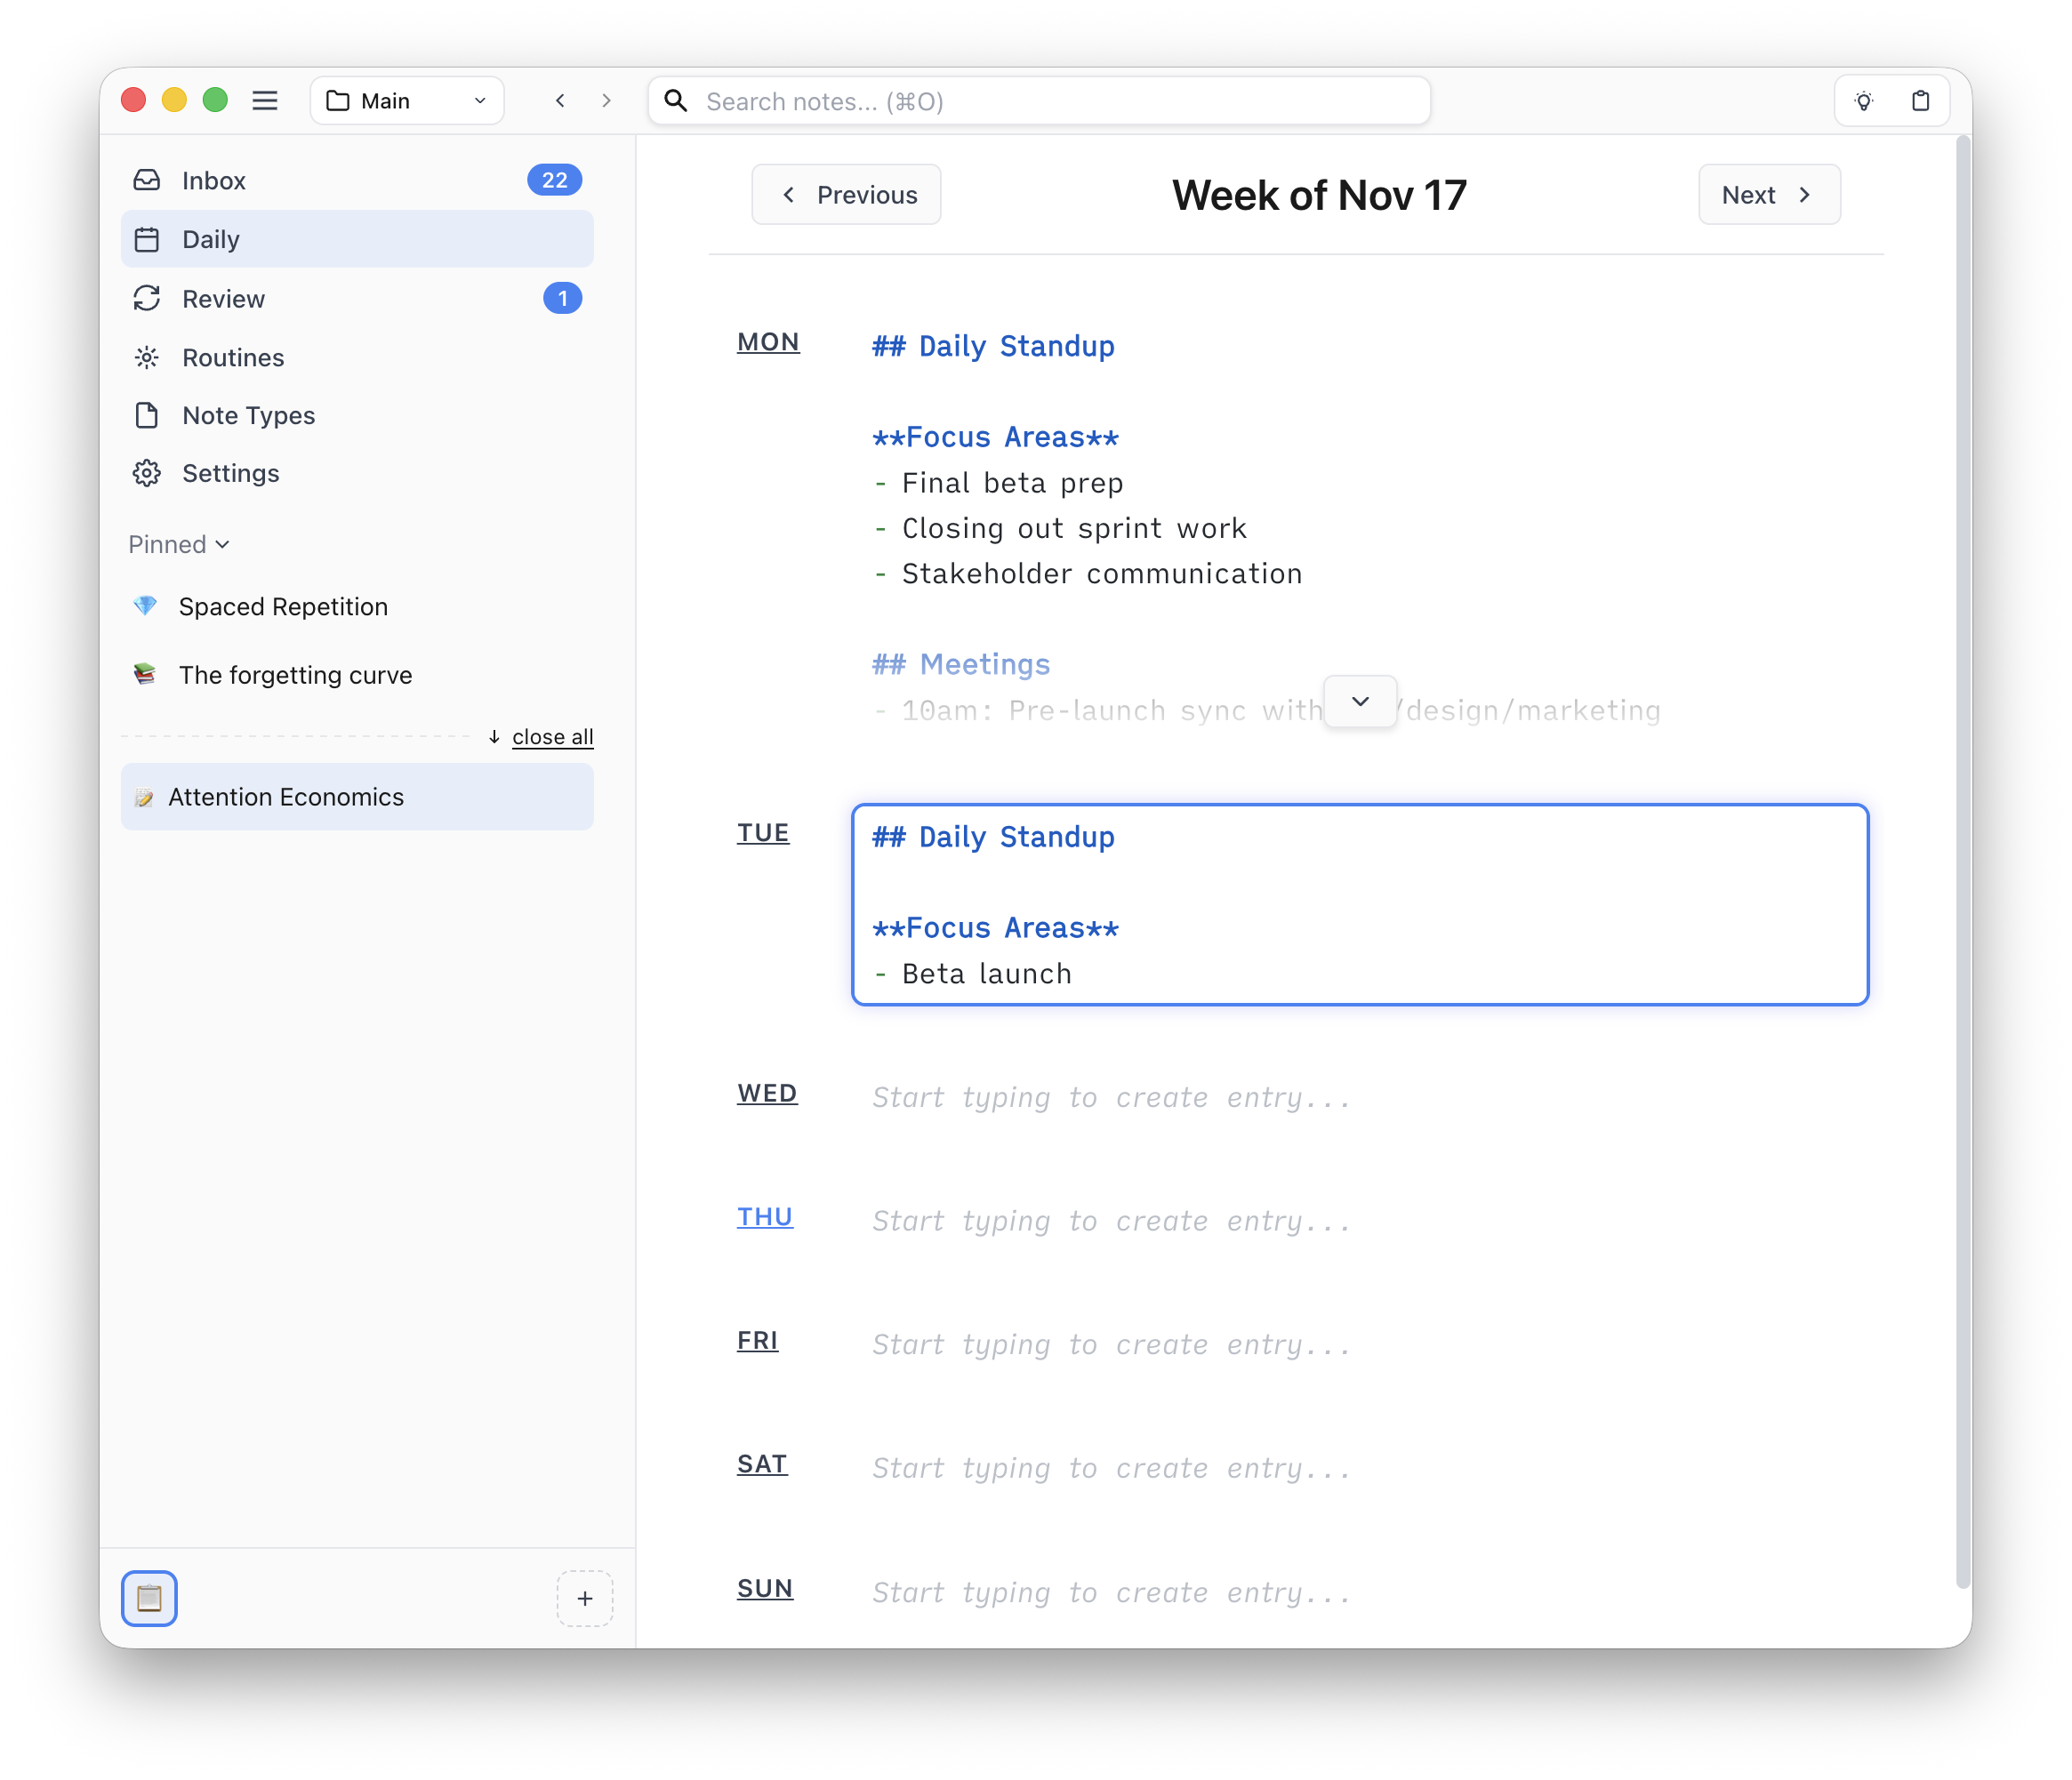Open Note Types

248,415
